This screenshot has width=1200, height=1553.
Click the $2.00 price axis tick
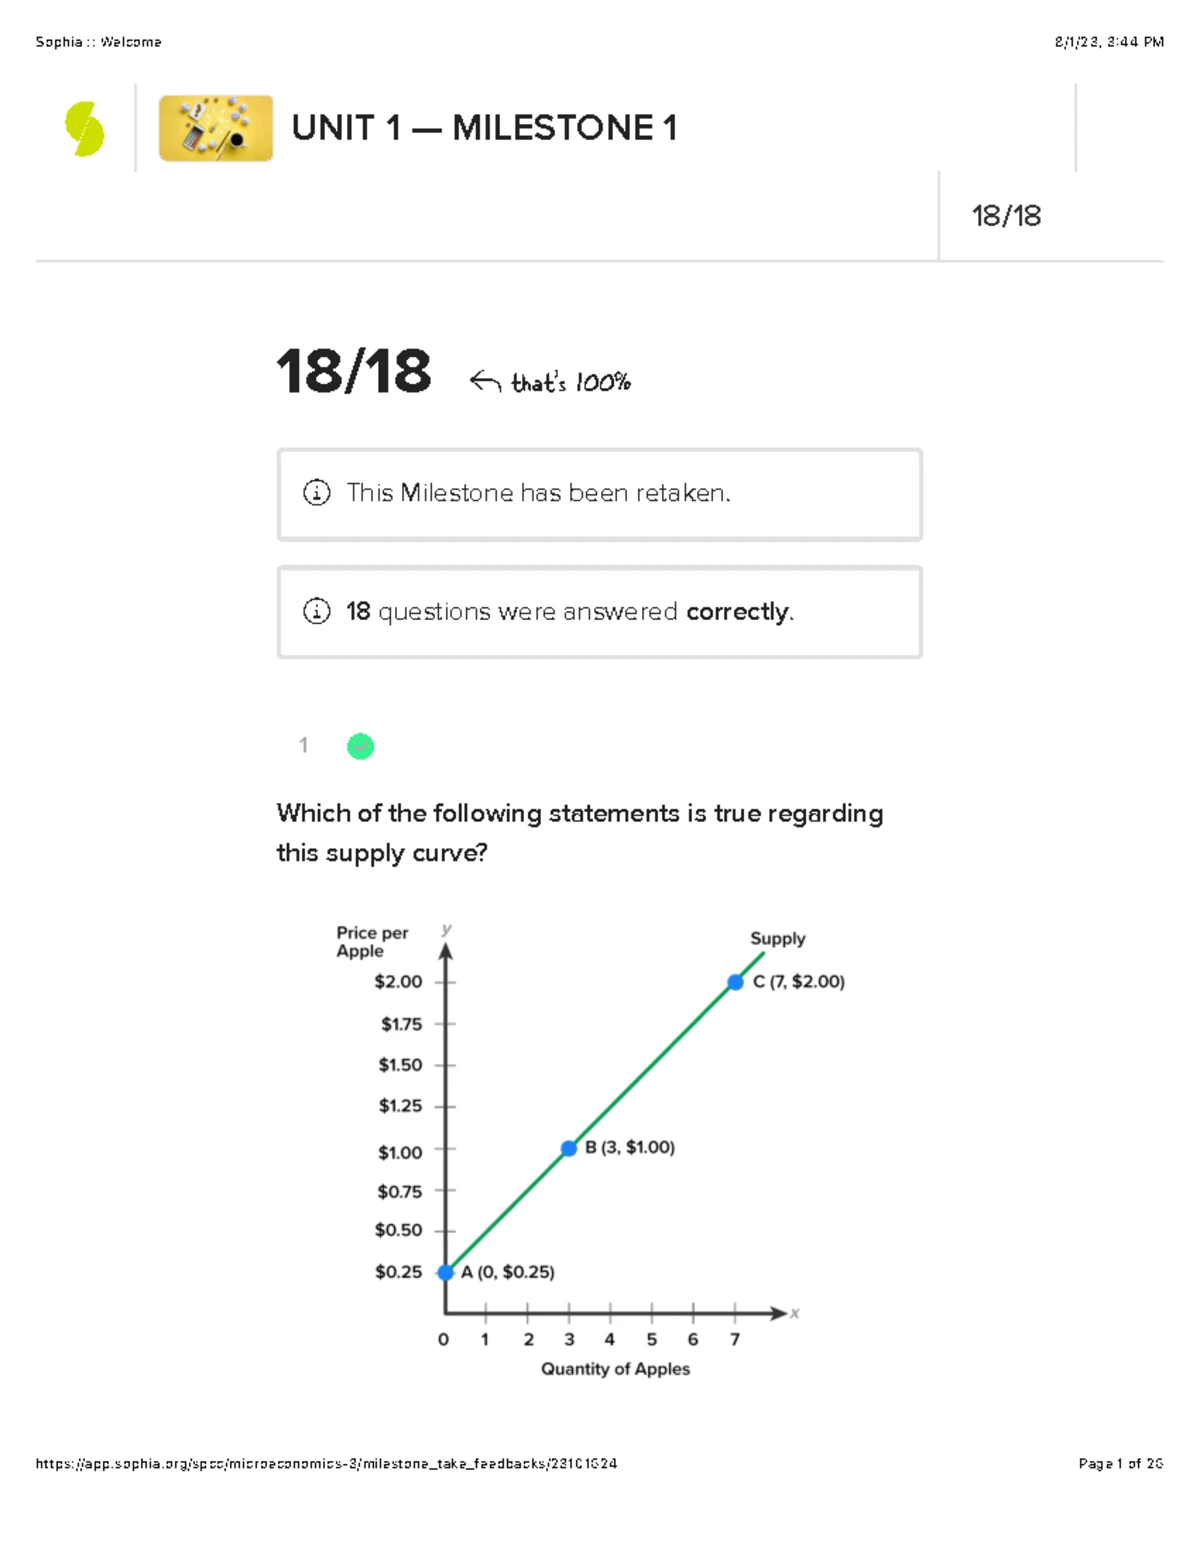click(x=398, y=982)
